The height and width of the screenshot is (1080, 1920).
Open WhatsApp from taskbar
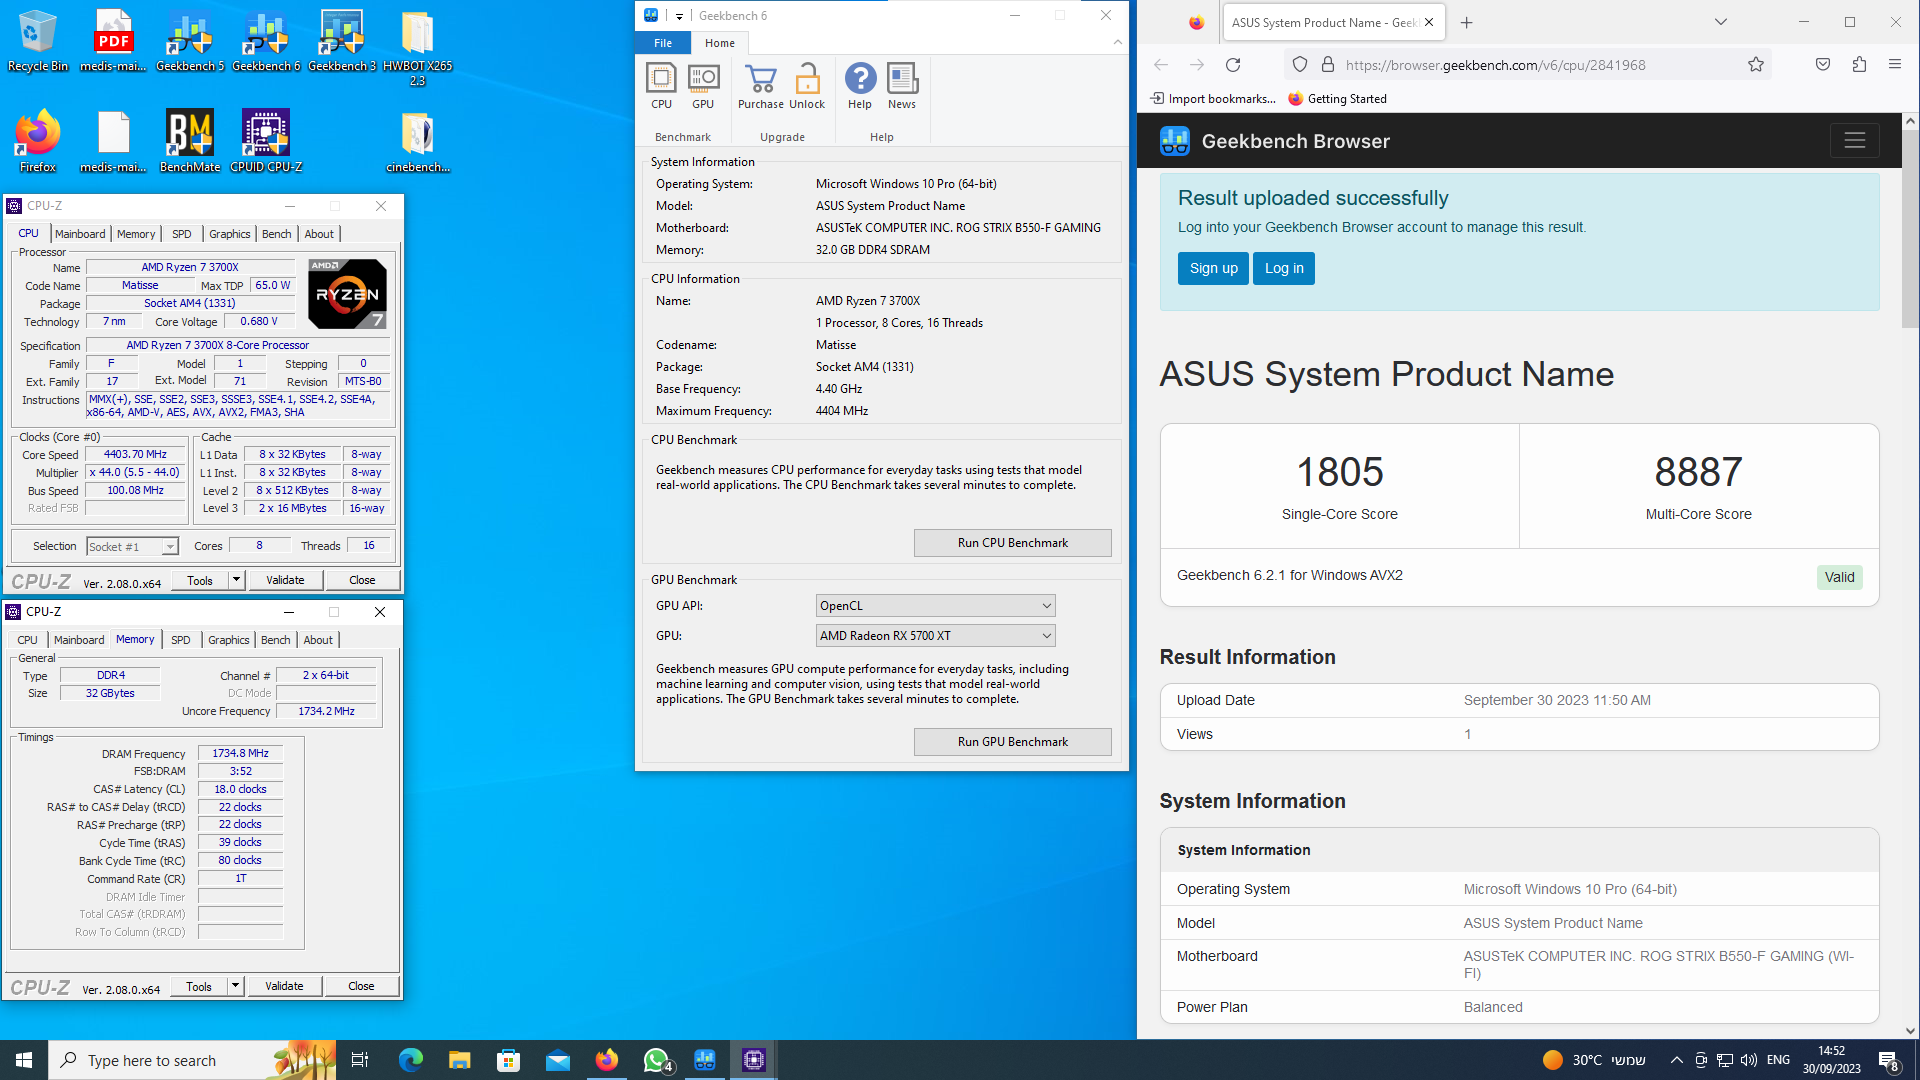pyautogui.click(x=656, y=1060)
